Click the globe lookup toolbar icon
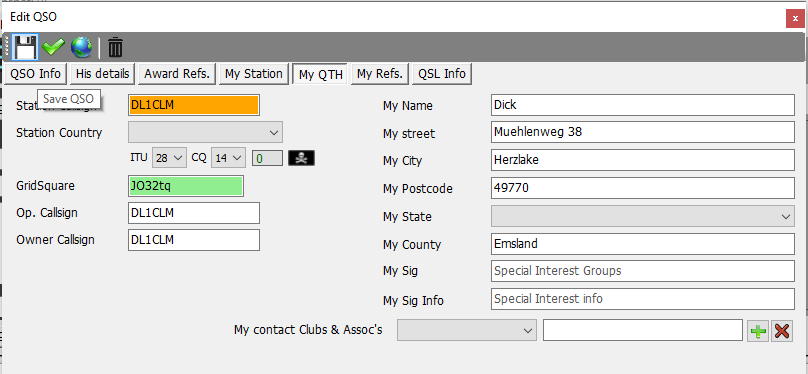 pos(81,47)
